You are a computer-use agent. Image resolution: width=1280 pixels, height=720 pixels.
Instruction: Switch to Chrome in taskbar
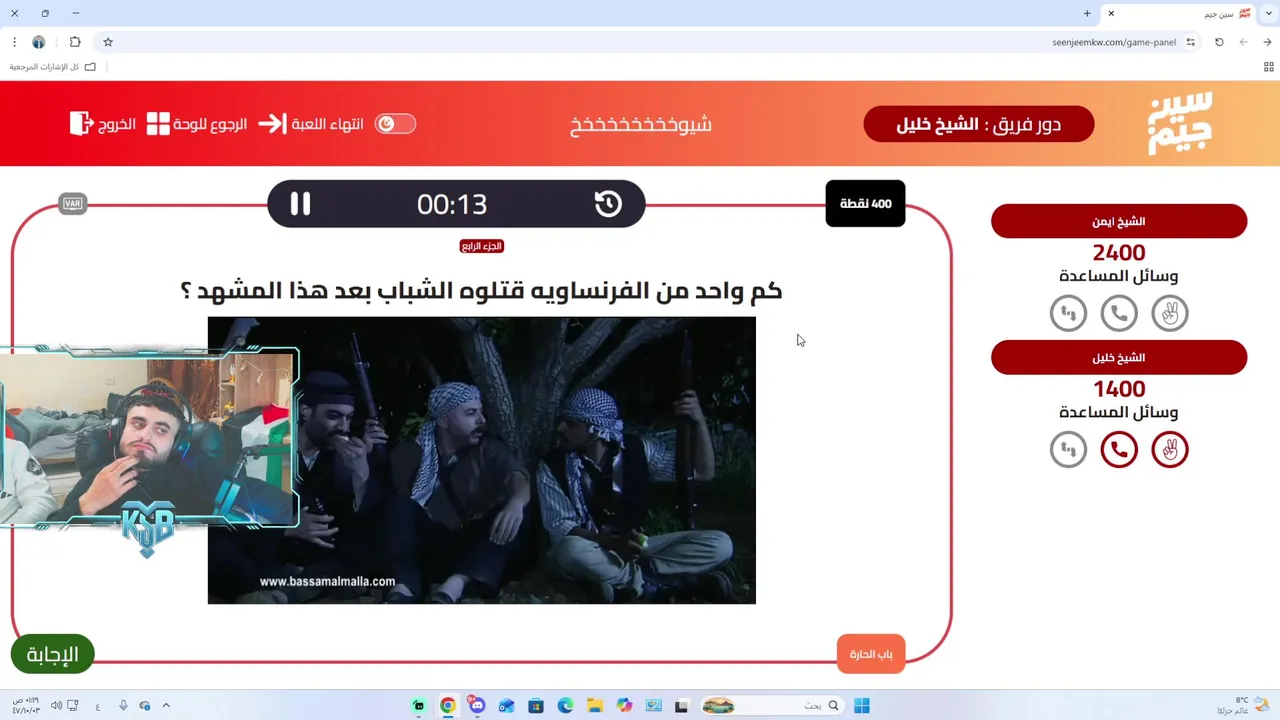click(x=448, y=706)
